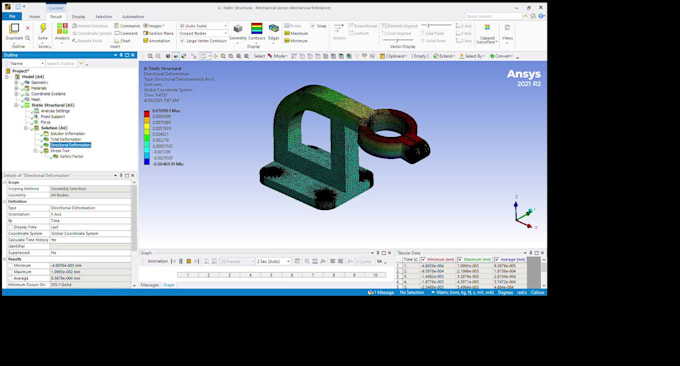
Task: Select Safety Factor in the tree
Action: click(72, 157)
